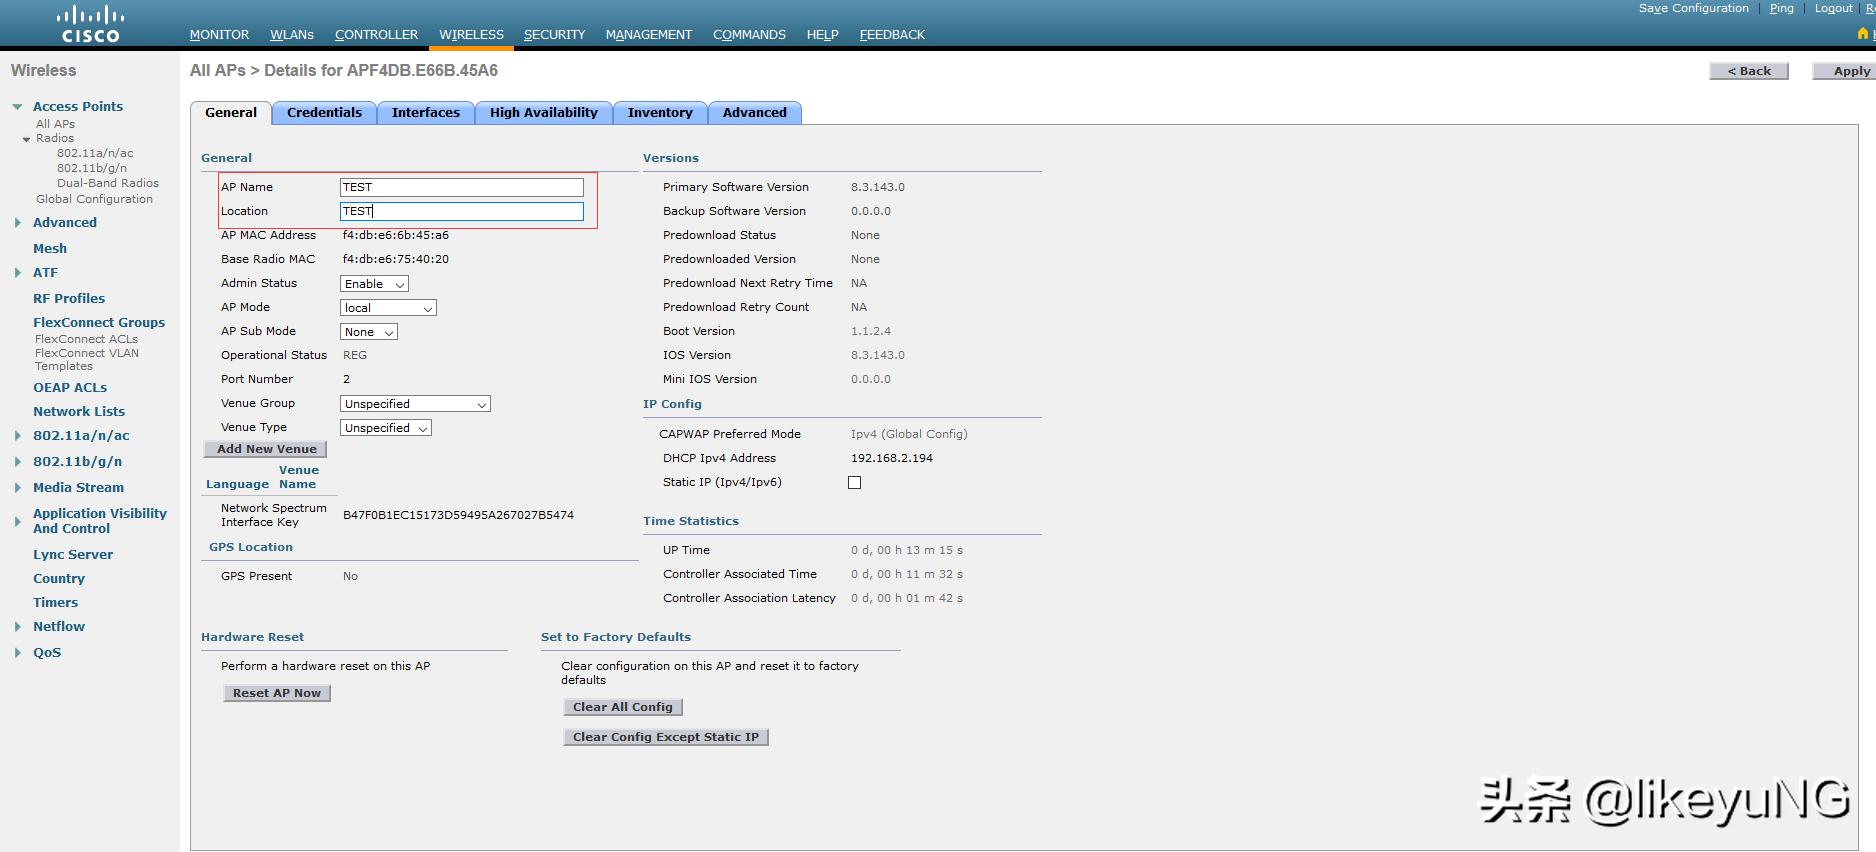Open the HELP menu
Viewport: 1876px width, 852px height.
pyautogui.click(x=822, y=34)
